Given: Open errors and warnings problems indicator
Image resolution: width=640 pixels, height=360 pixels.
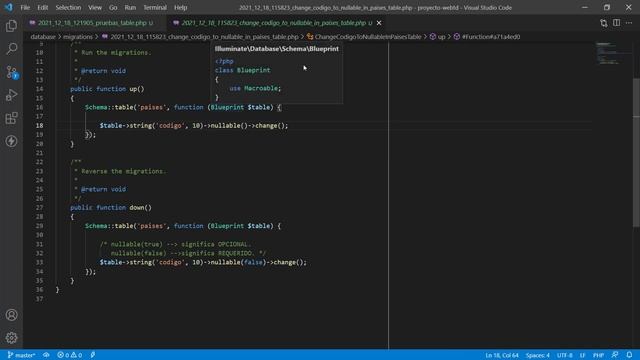Looking at the screenshot, I should pyautogui.click(x=69, y=355).
